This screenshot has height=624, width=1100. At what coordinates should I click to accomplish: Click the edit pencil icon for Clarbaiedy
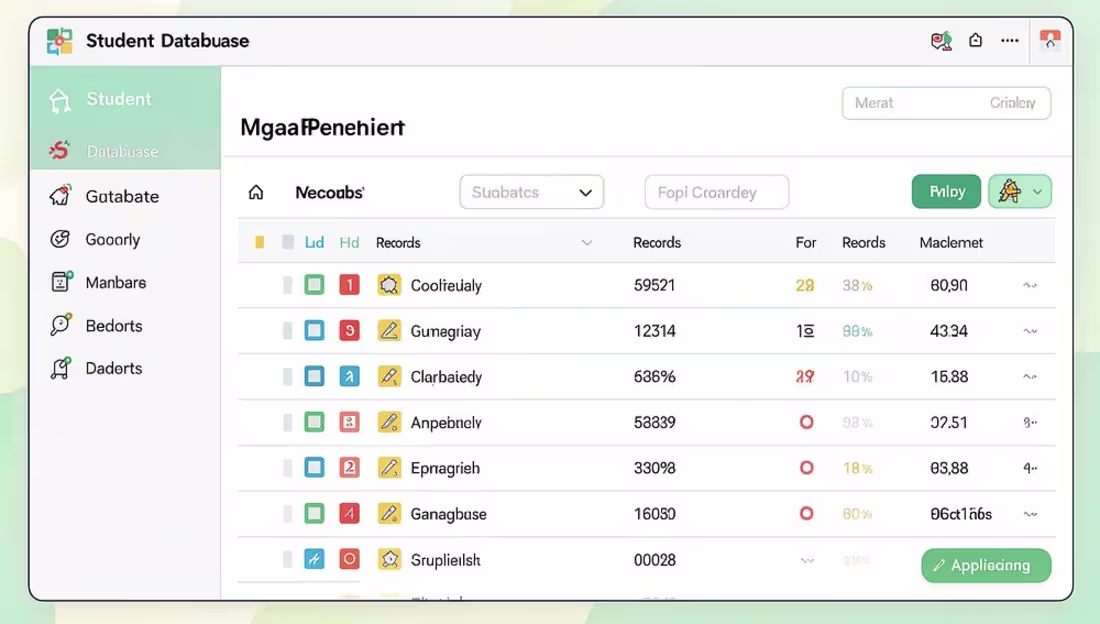click(x=389, y=376)
